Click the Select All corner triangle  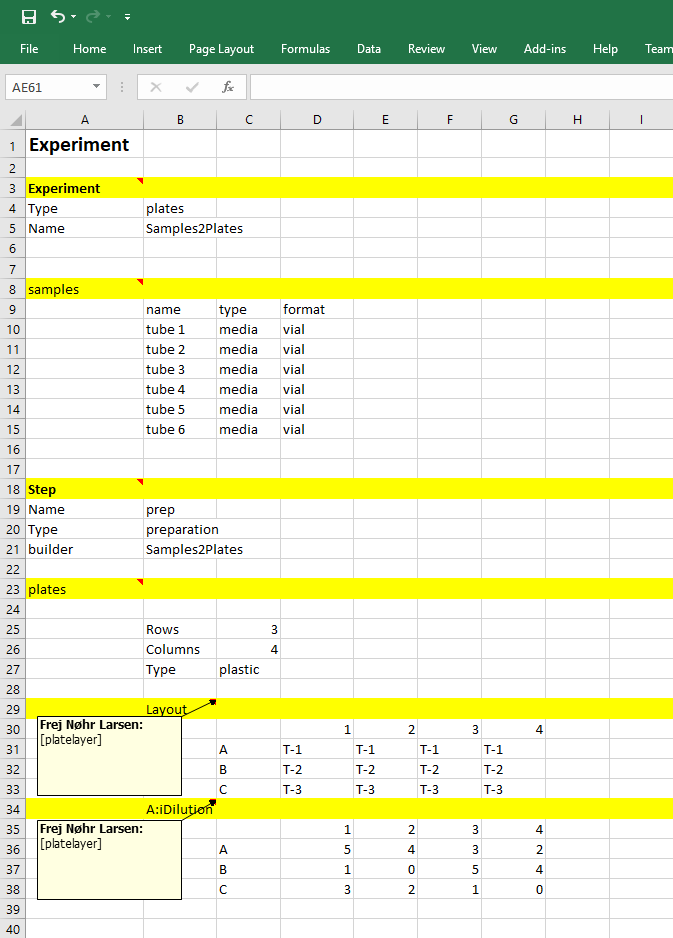[16, 120]
